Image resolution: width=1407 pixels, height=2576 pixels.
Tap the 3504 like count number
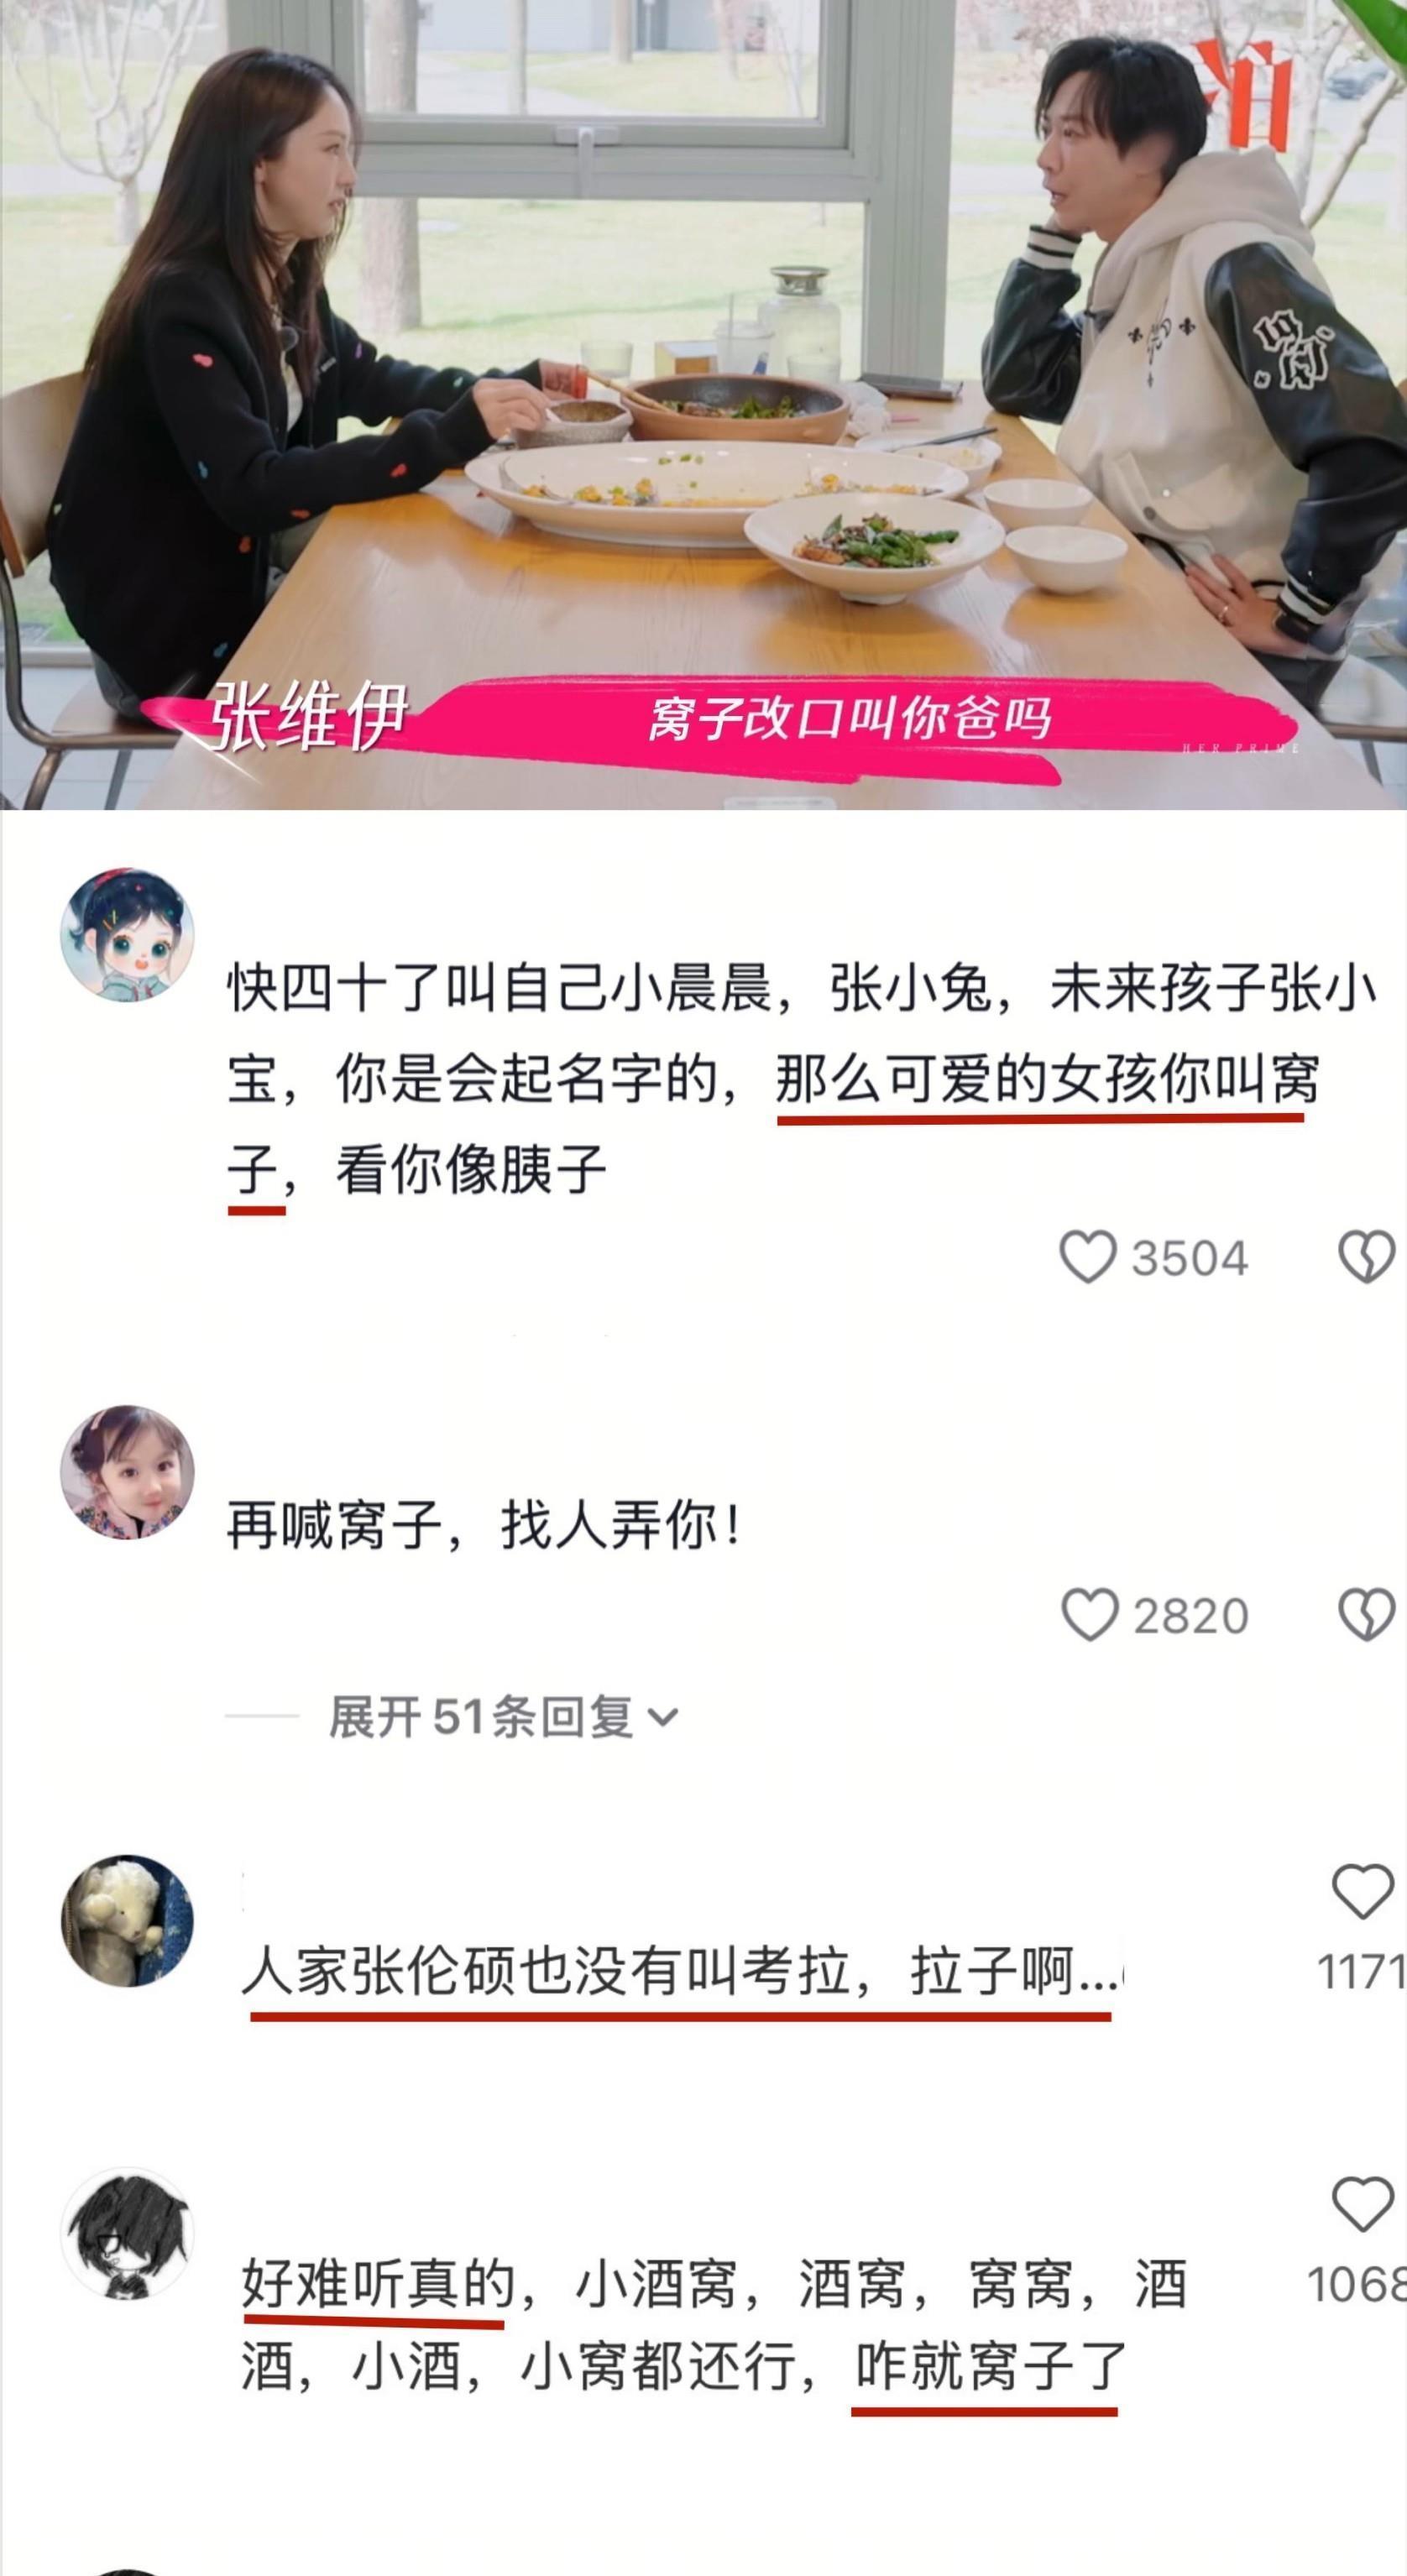(x=1190, y=1258)
